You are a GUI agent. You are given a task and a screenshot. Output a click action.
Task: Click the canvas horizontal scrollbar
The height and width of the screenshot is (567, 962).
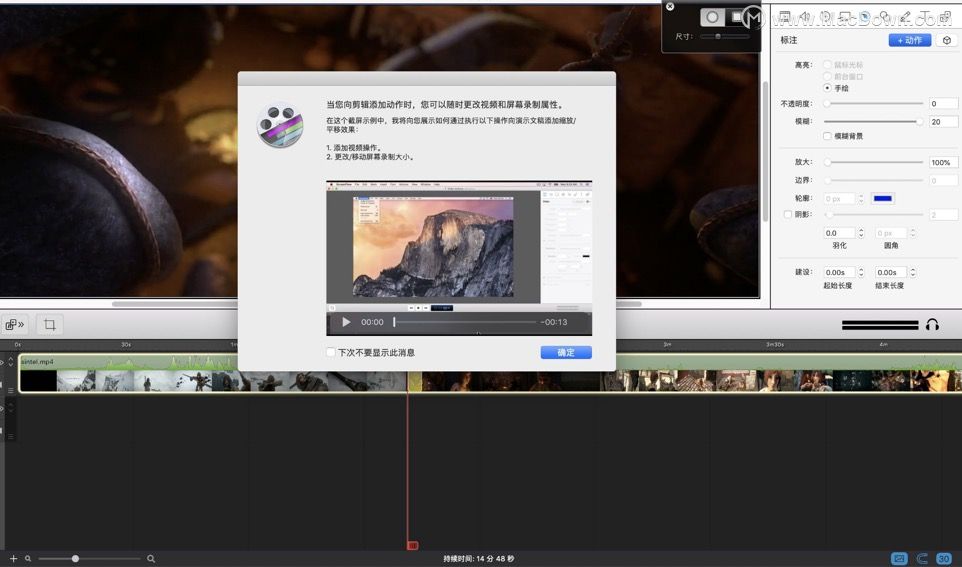tap(377, 304)
